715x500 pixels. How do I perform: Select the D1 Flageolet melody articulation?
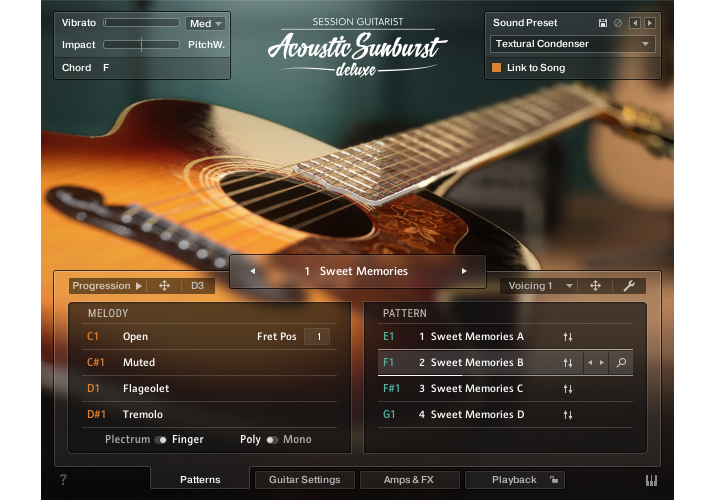click(209, 388)
